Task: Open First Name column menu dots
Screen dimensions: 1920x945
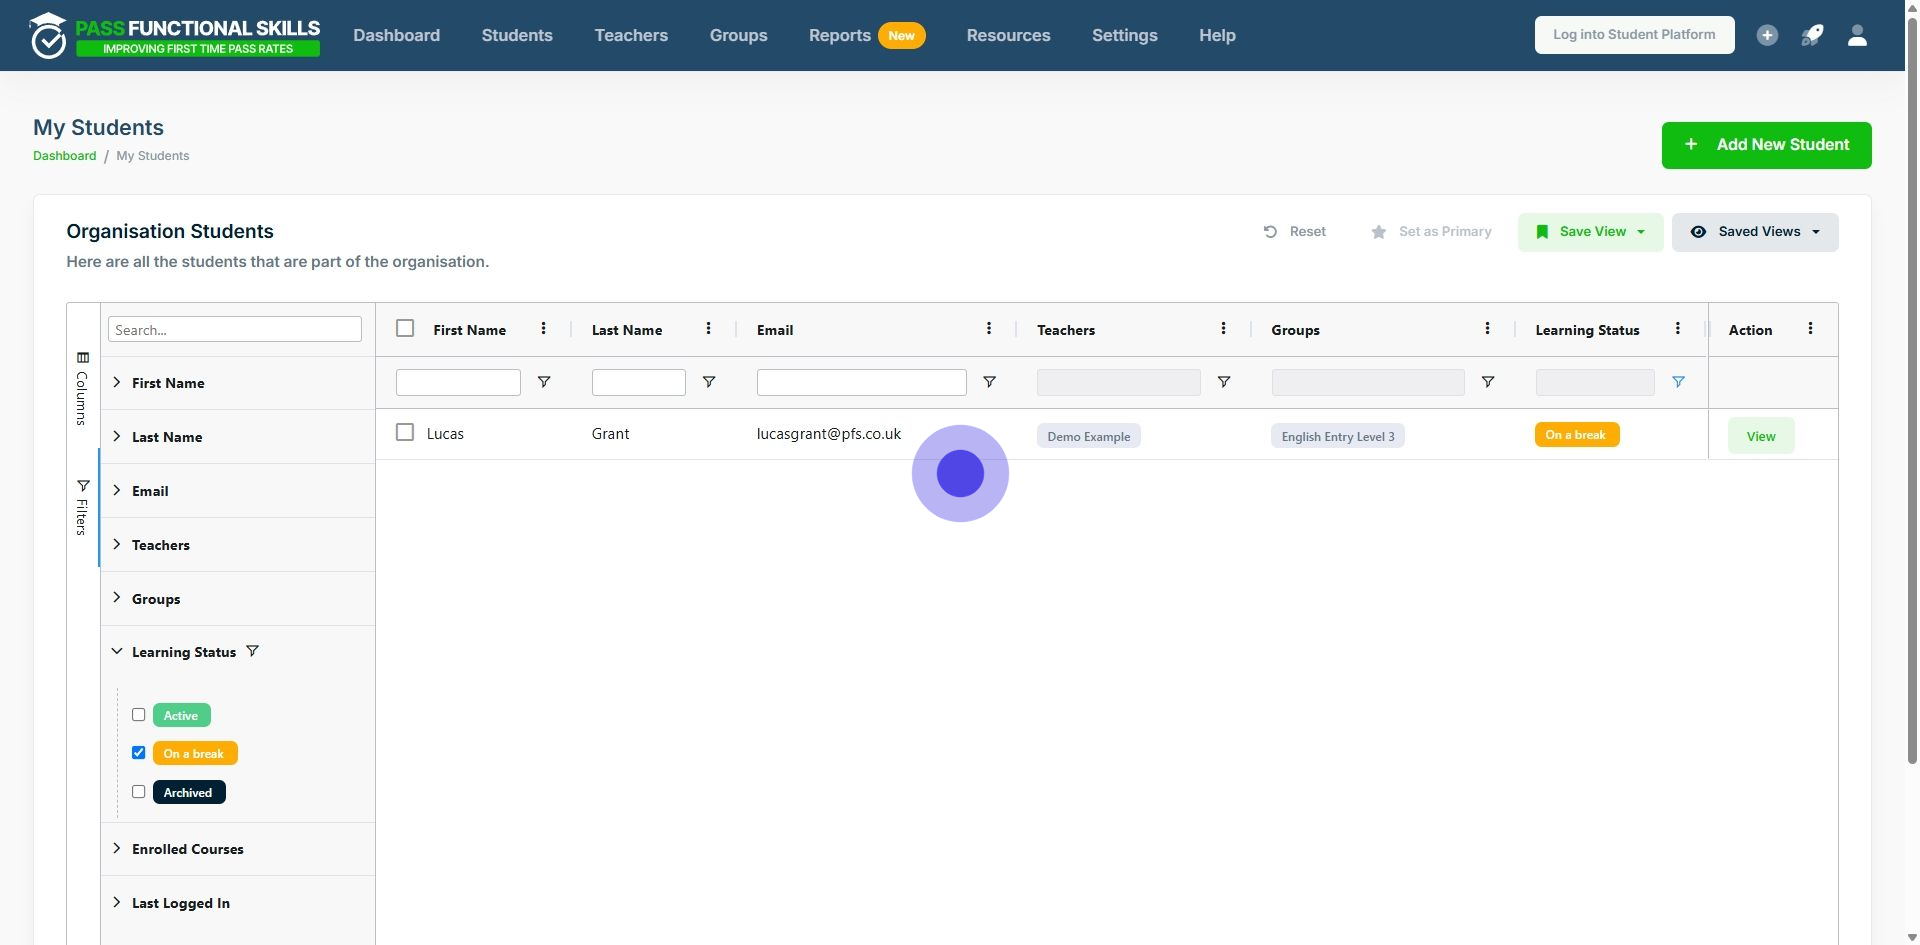Action: [x=543, y=329]
